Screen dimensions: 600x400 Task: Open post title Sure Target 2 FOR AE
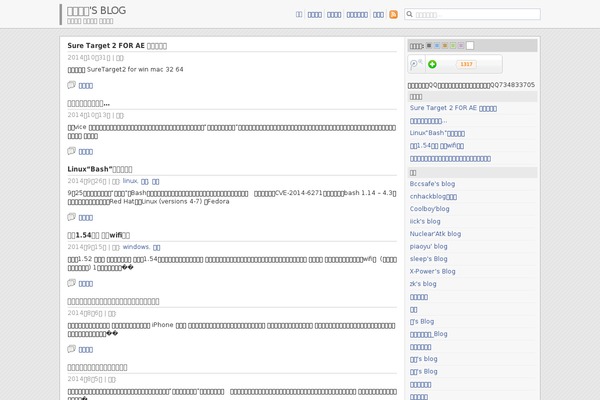117,46
